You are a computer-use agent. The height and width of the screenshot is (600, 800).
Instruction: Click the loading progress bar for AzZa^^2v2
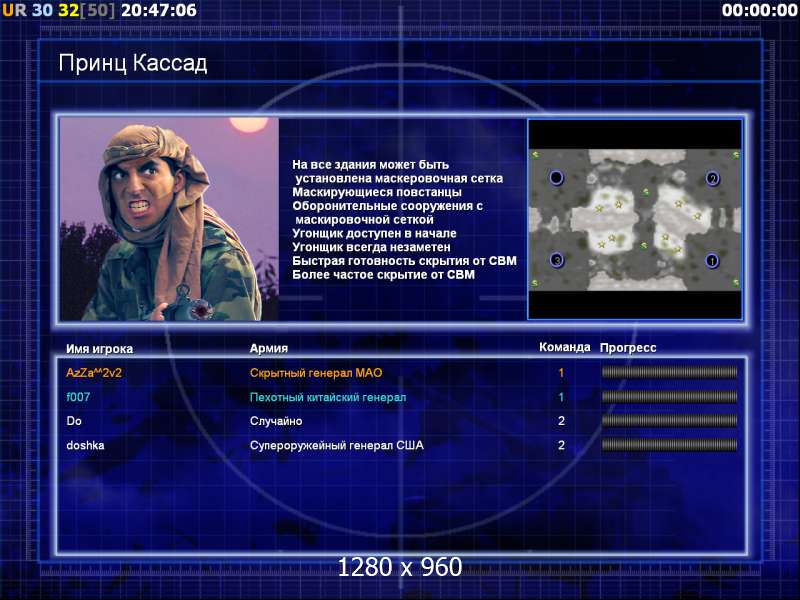pos(669,372)
